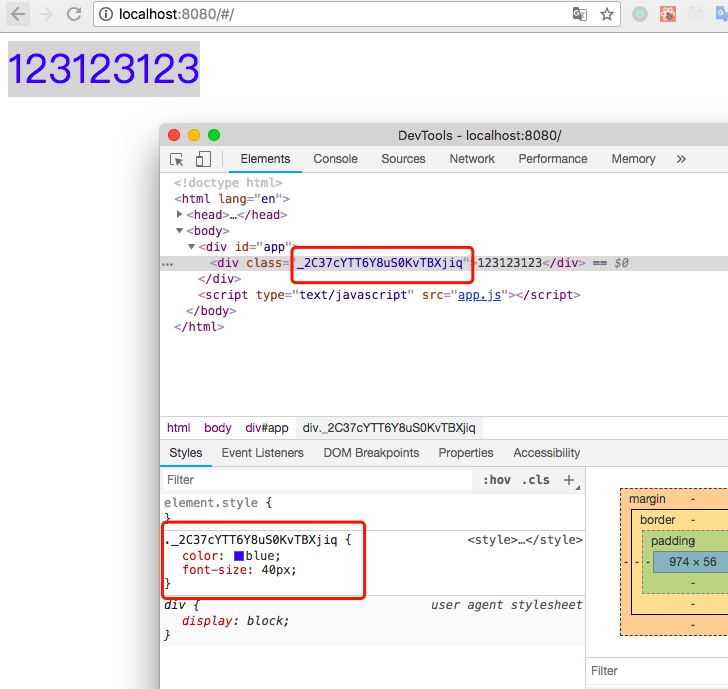Click the element inspector picker icon
The width and height of the screenshot is (728, 689).
(176, 159)
